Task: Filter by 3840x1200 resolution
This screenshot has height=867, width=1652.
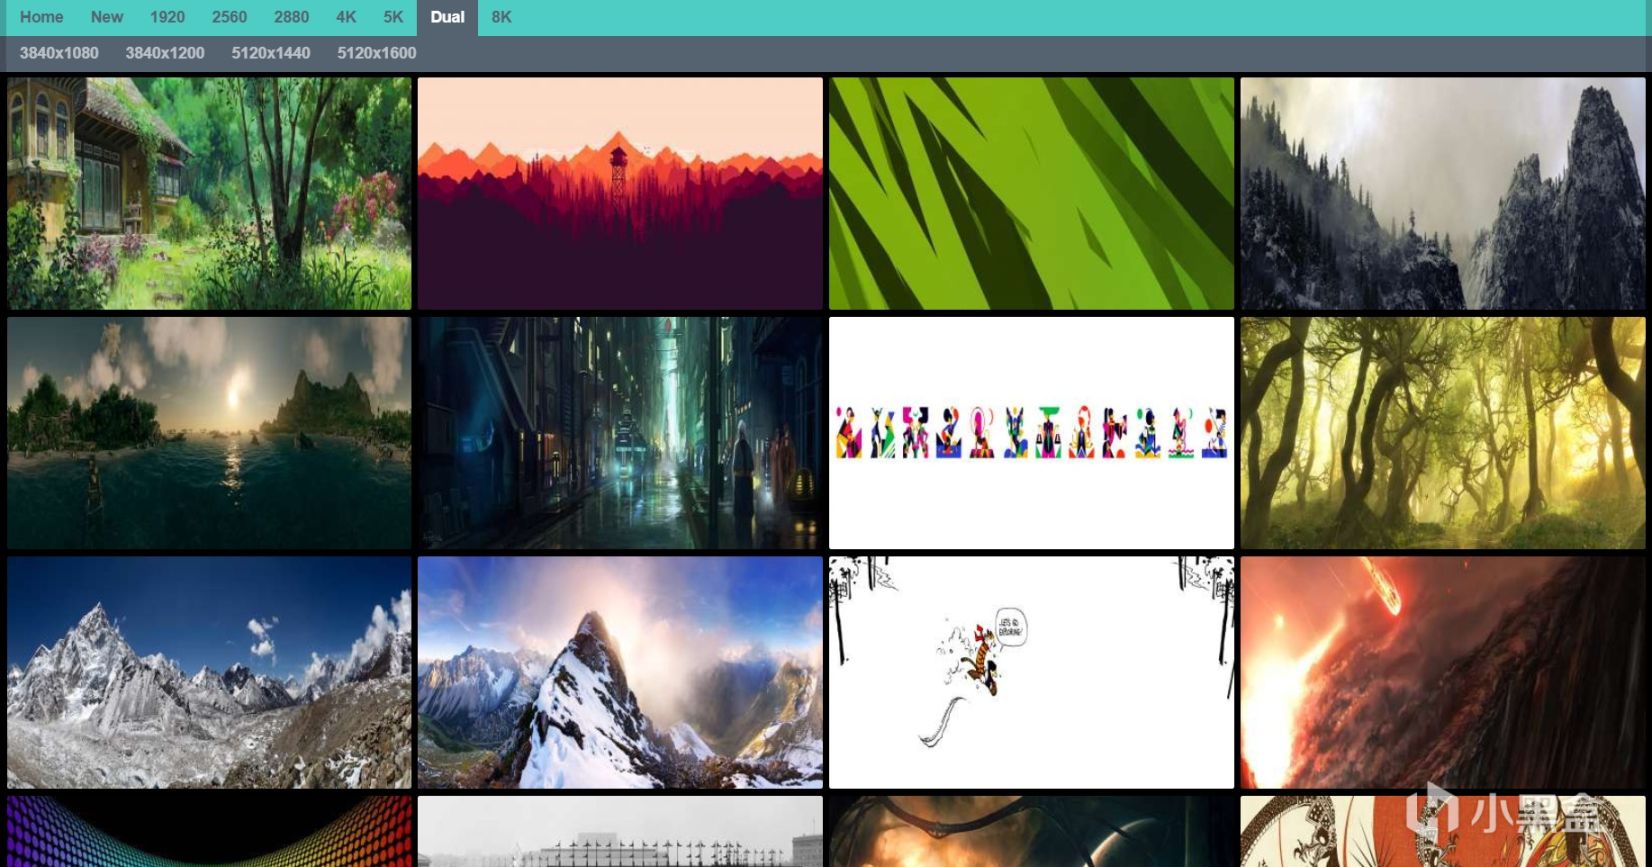Action: [x=165, y=53]
